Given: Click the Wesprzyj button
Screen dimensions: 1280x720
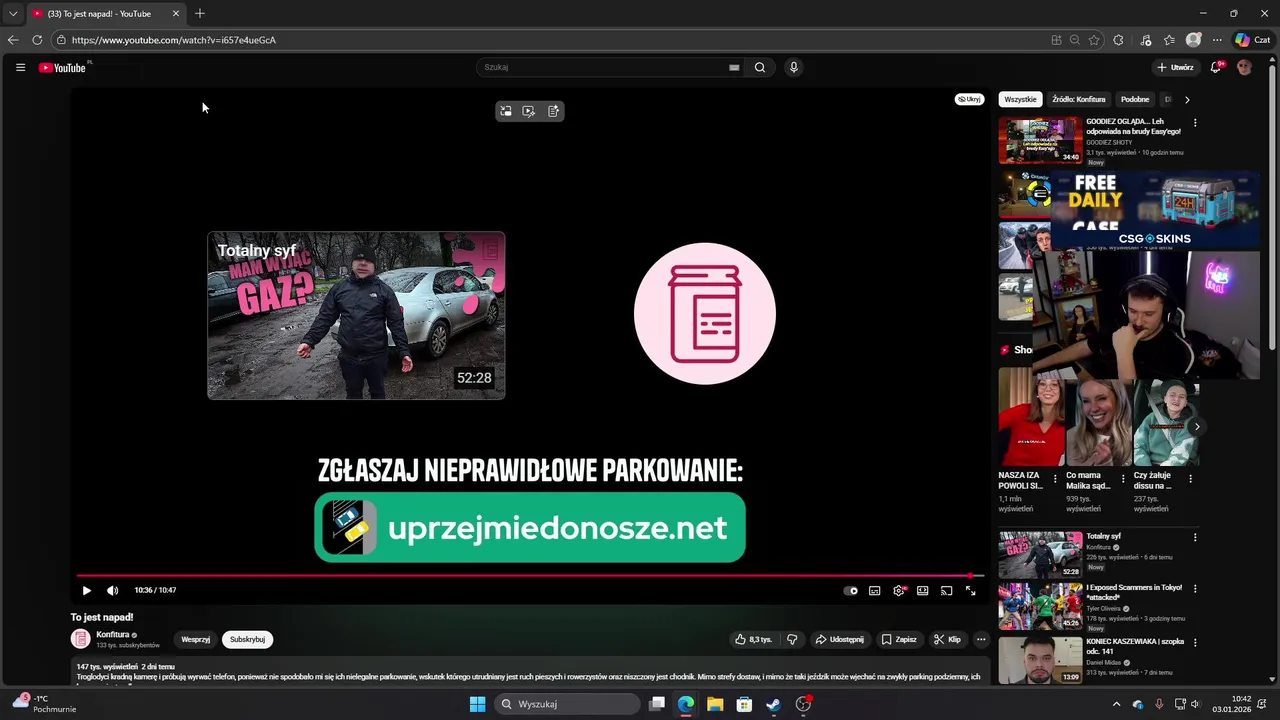Looking at the screenshot, I should (196, 639).
